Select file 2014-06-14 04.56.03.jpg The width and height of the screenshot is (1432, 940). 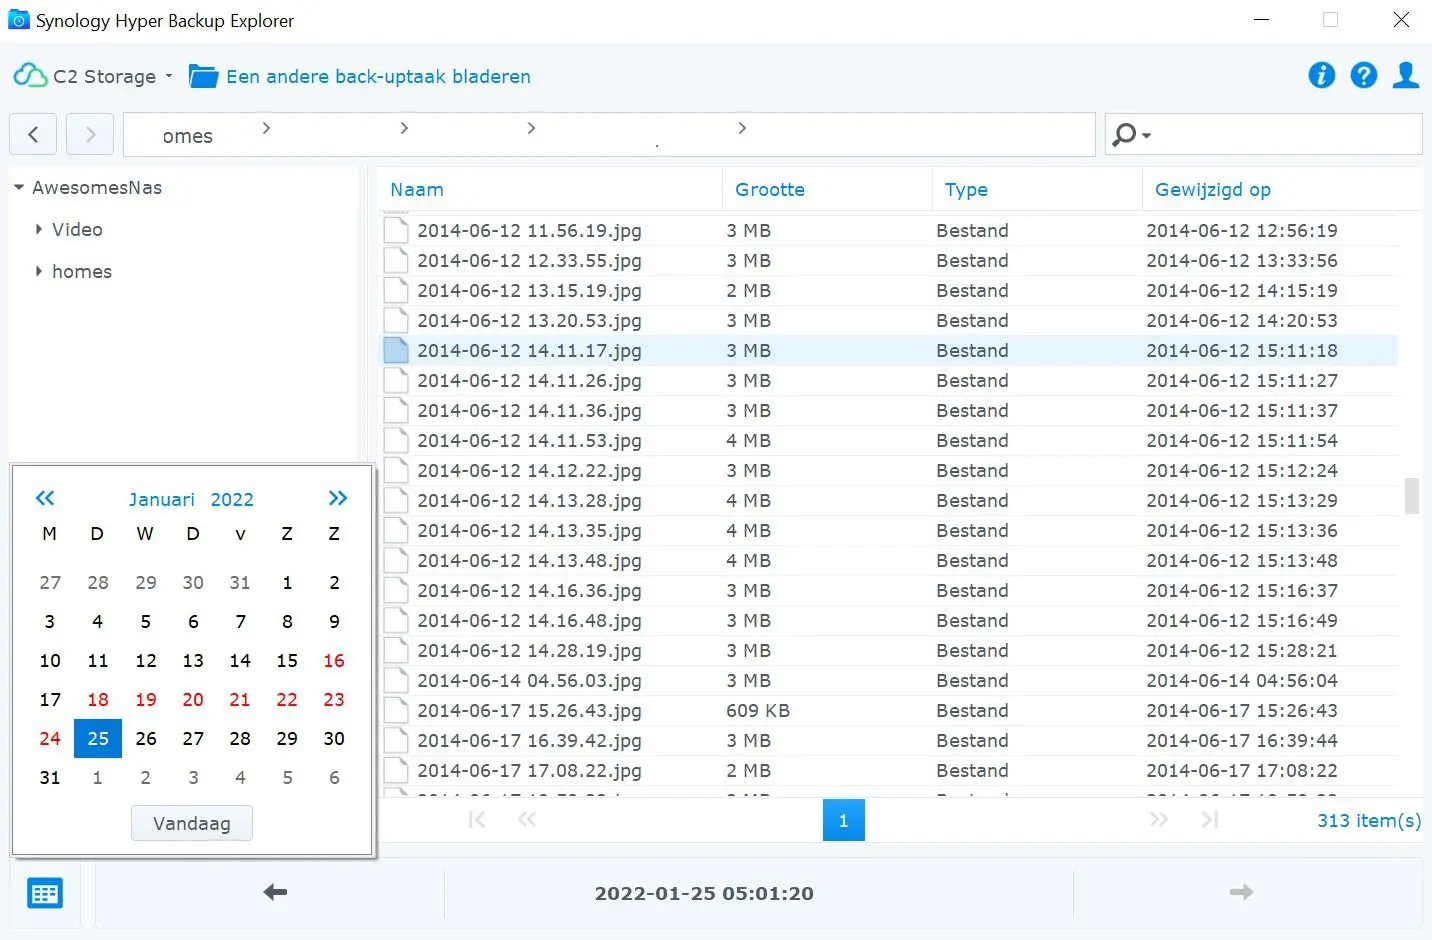coord(529,681)
